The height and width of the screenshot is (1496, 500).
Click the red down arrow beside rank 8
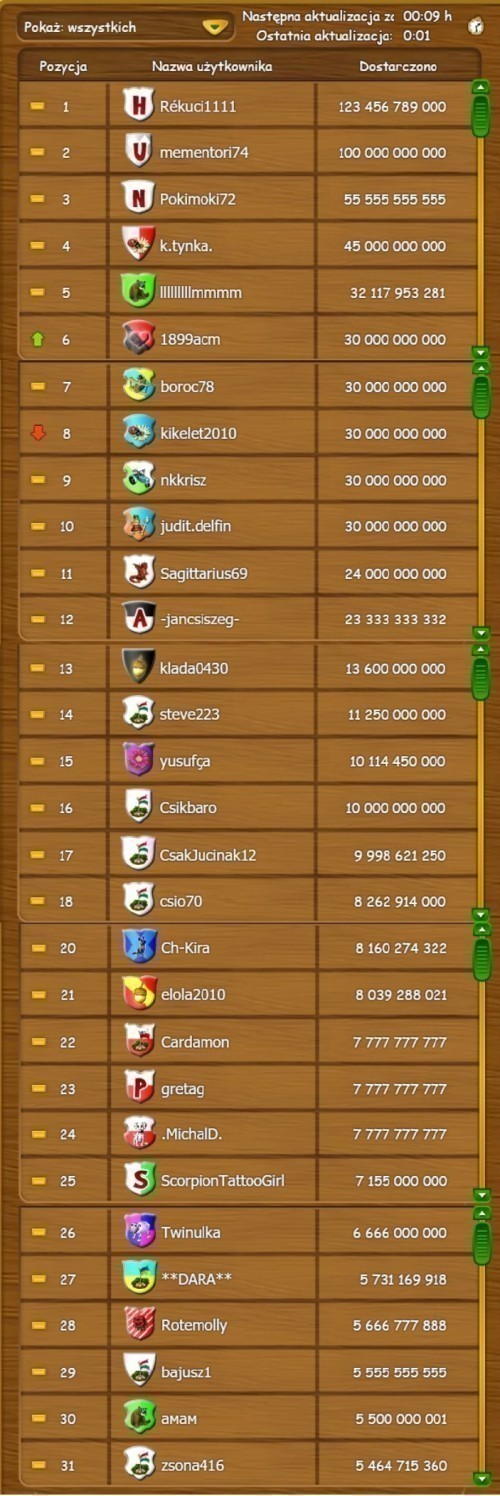coord(38,433)
